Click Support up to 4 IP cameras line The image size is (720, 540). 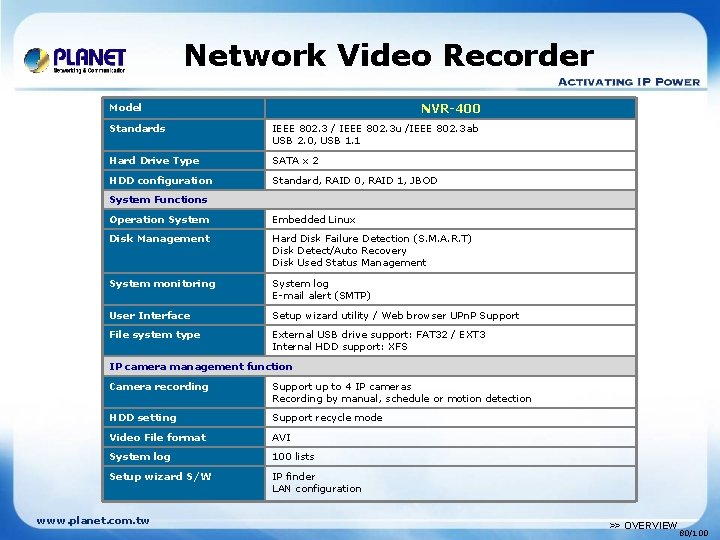pyautogui.click(x=341, y=387)
